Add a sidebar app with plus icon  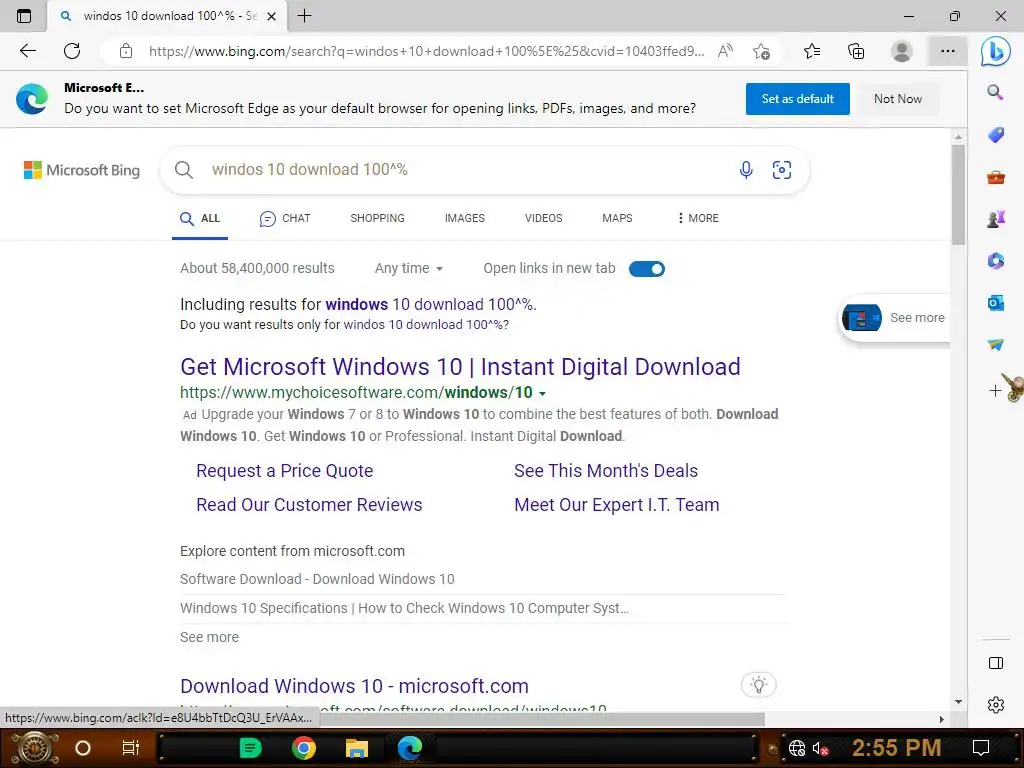995,391
